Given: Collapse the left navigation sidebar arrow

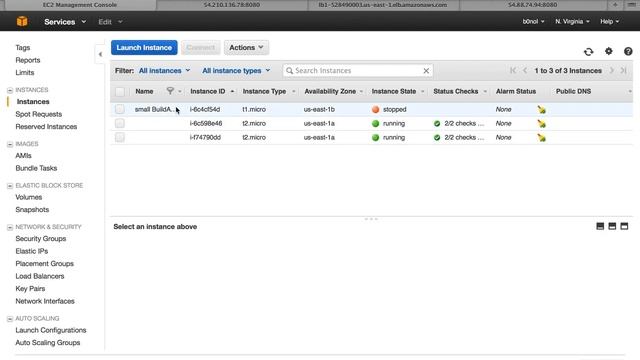Looking at the screenshot, I should pyautogui.click(x=100, y=54).
